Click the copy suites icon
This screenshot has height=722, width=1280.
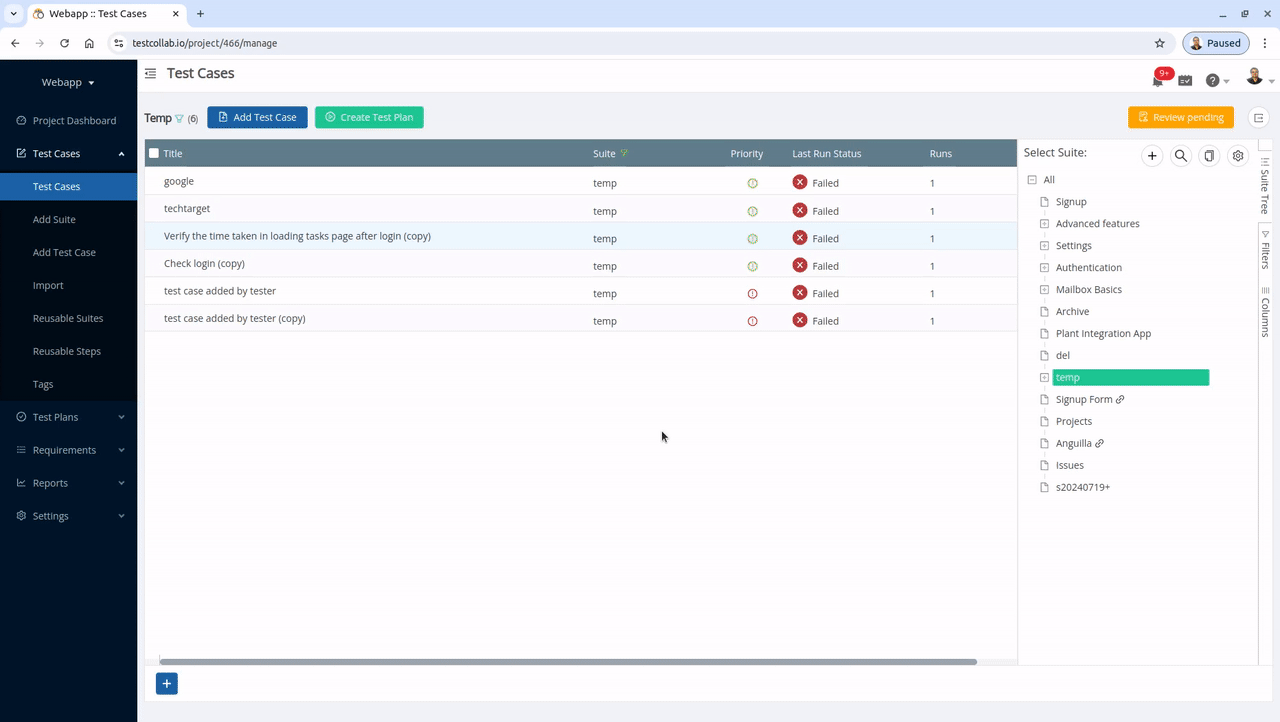[1209, 156]
